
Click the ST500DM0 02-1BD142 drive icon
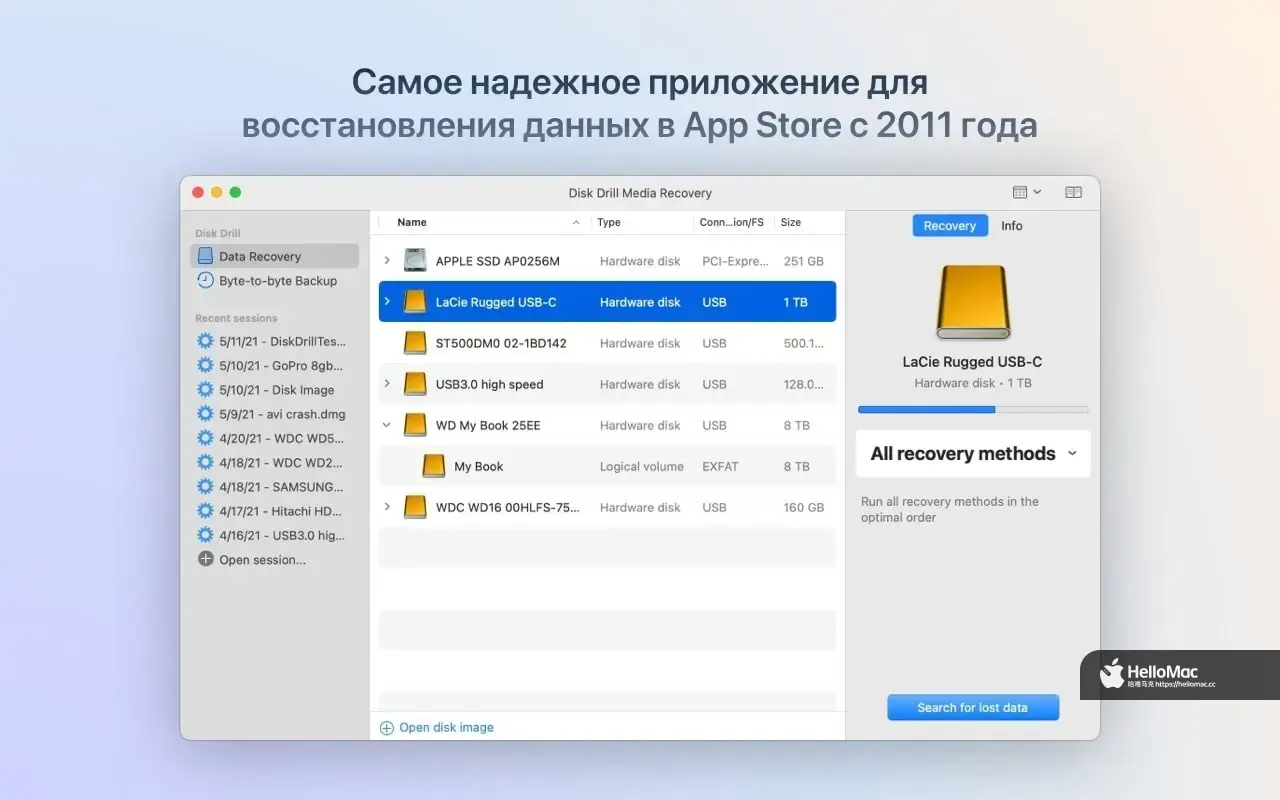(x=415, y=343)
